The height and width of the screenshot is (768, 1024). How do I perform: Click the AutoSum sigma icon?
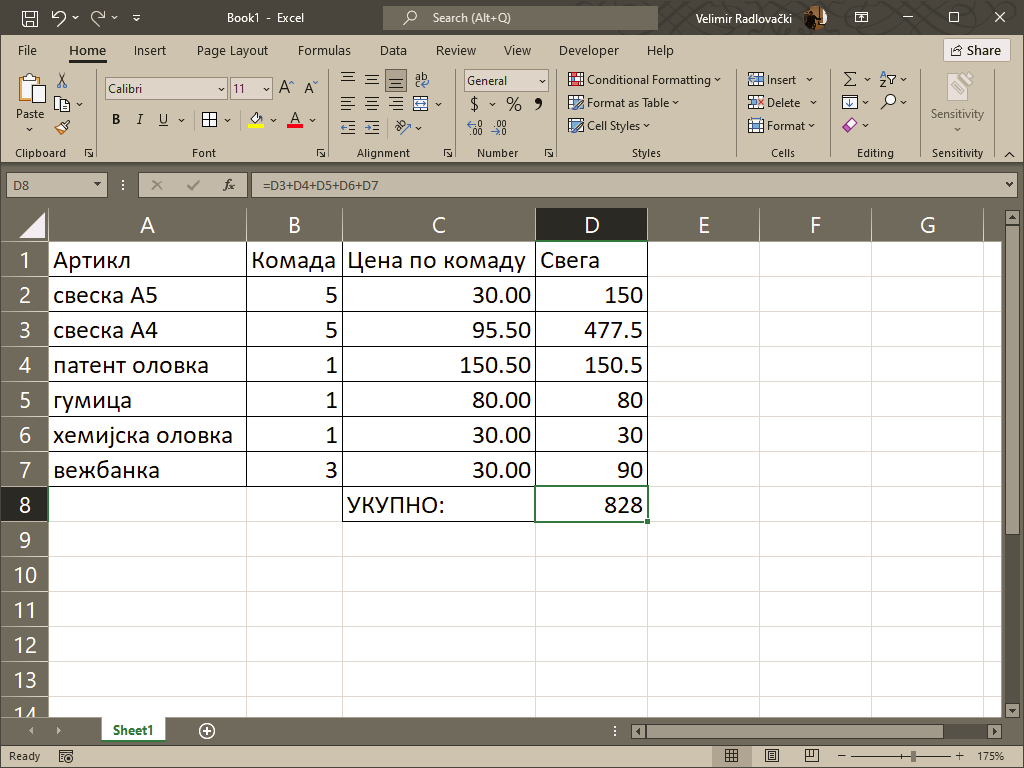coord(850,80)
